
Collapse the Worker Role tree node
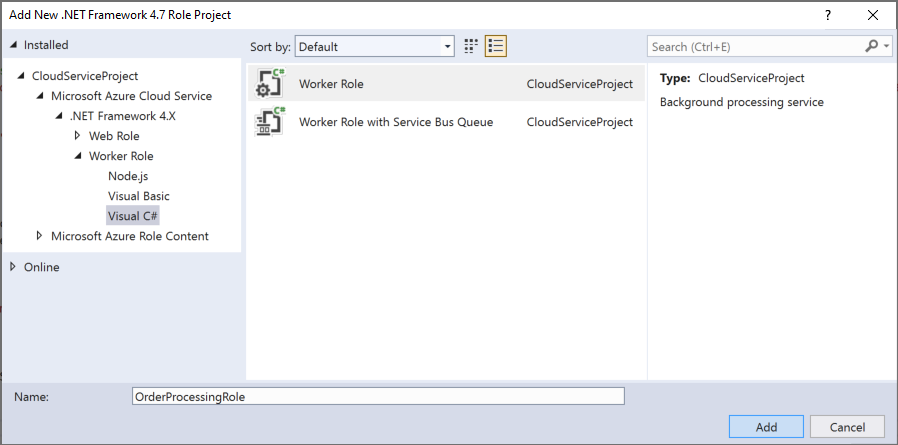(78, 156)
